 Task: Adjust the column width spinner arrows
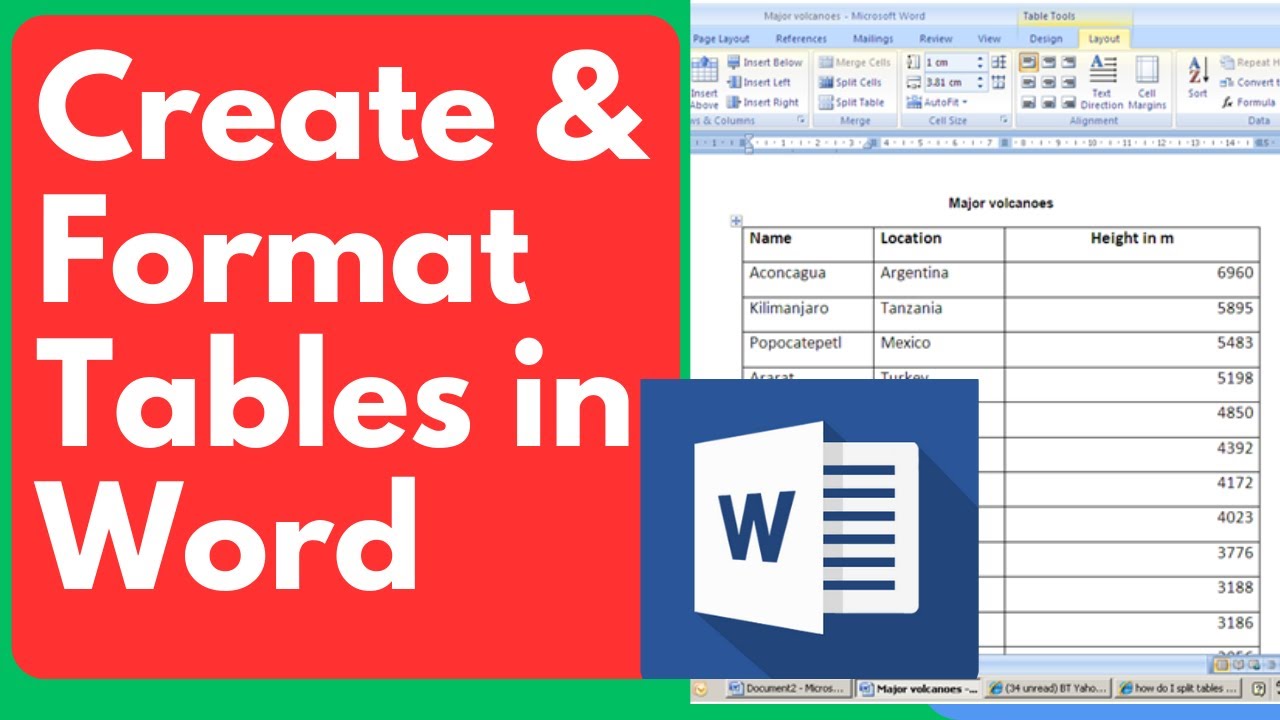pyautogui.click(x=981, y=82)
